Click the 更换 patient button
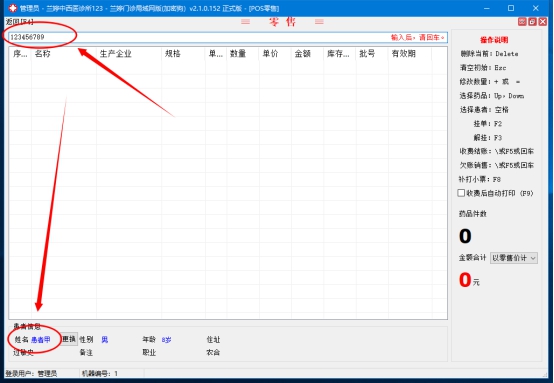The width and height of the screenshot is (554, 383). pyautogui.click(x=69, y=339)
